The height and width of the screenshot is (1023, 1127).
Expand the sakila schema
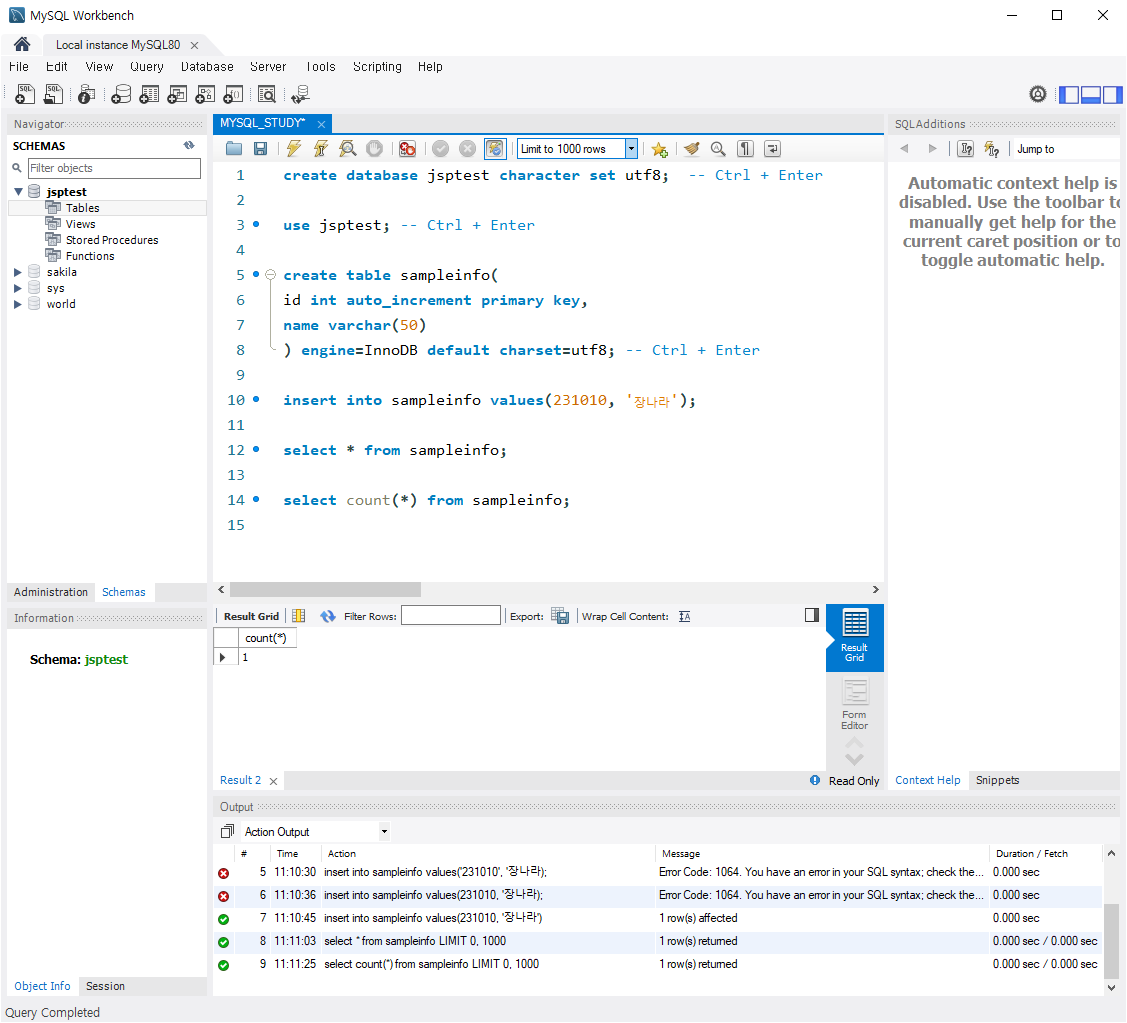pos(18,272)
